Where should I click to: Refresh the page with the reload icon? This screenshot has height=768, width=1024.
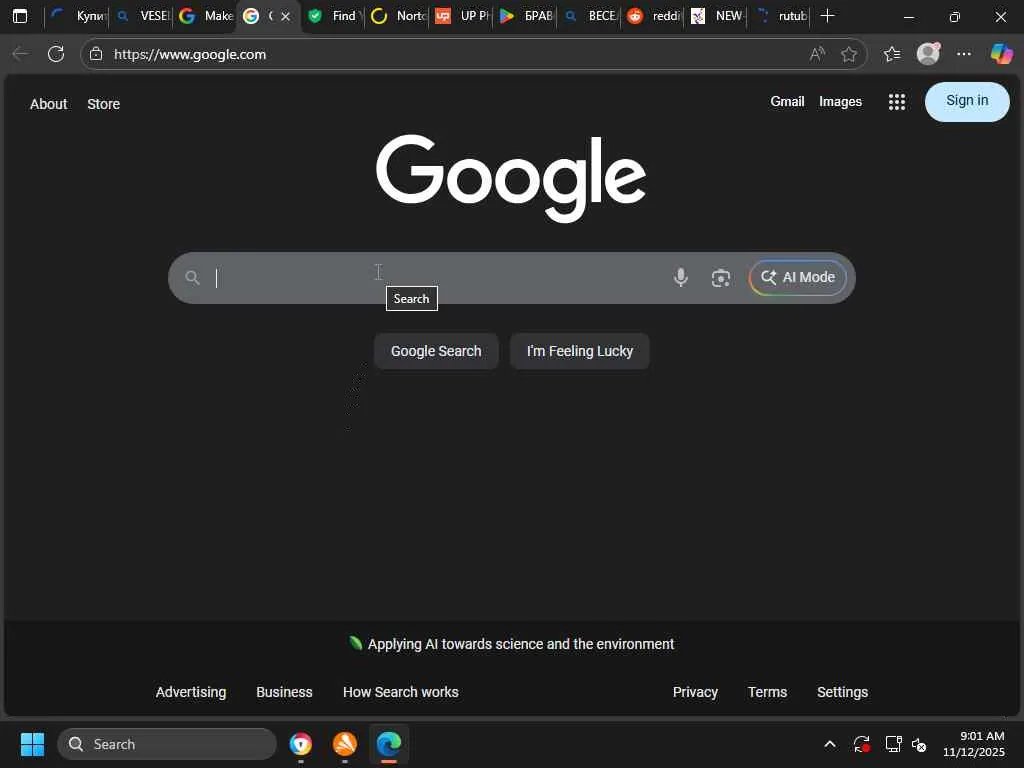[56, 54]
